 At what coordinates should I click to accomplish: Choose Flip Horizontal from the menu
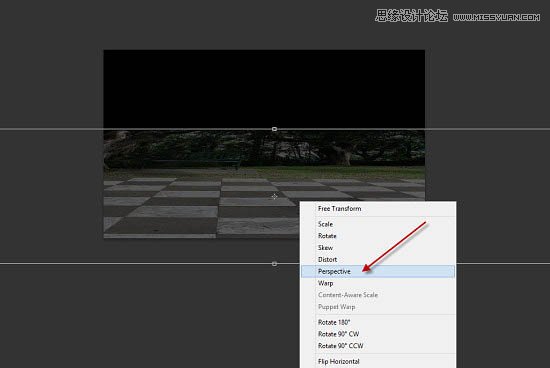click(x=378, y=361)
